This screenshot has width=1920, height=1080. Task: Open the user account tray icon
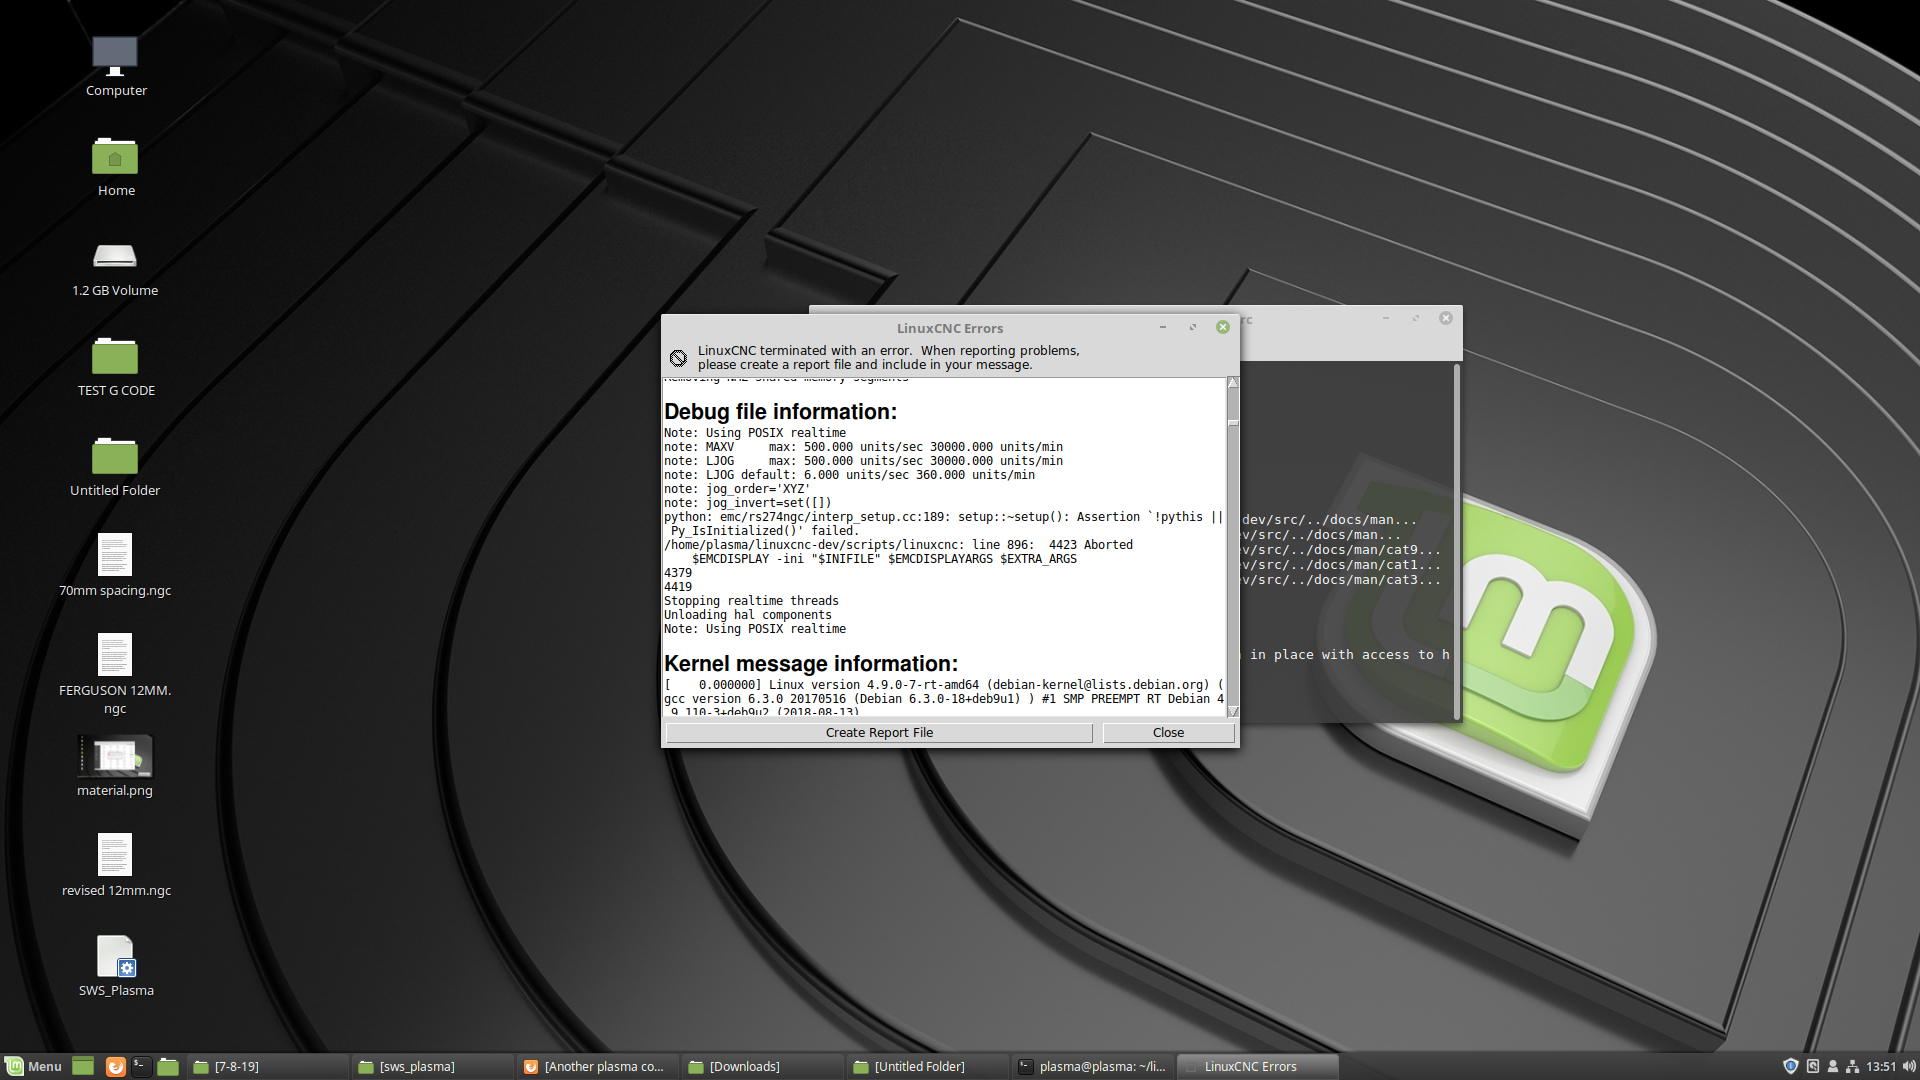[x=1833, y=1066]
